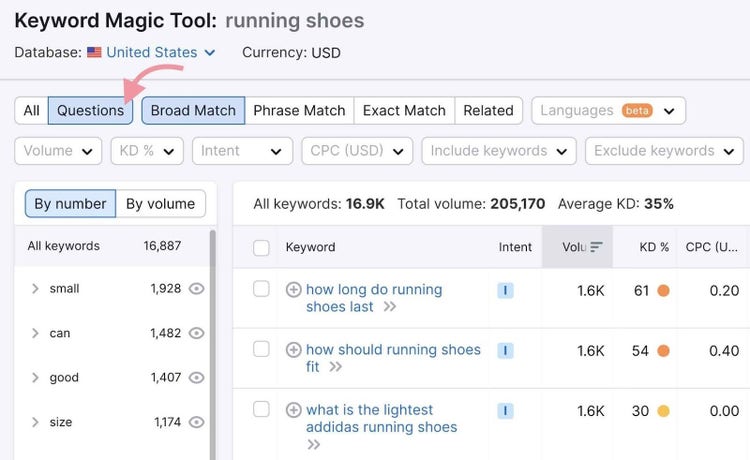This screenshot has width=750, height=460.
Task: Click the 'running shoes' title text
Action: click(x=295, y=21)
